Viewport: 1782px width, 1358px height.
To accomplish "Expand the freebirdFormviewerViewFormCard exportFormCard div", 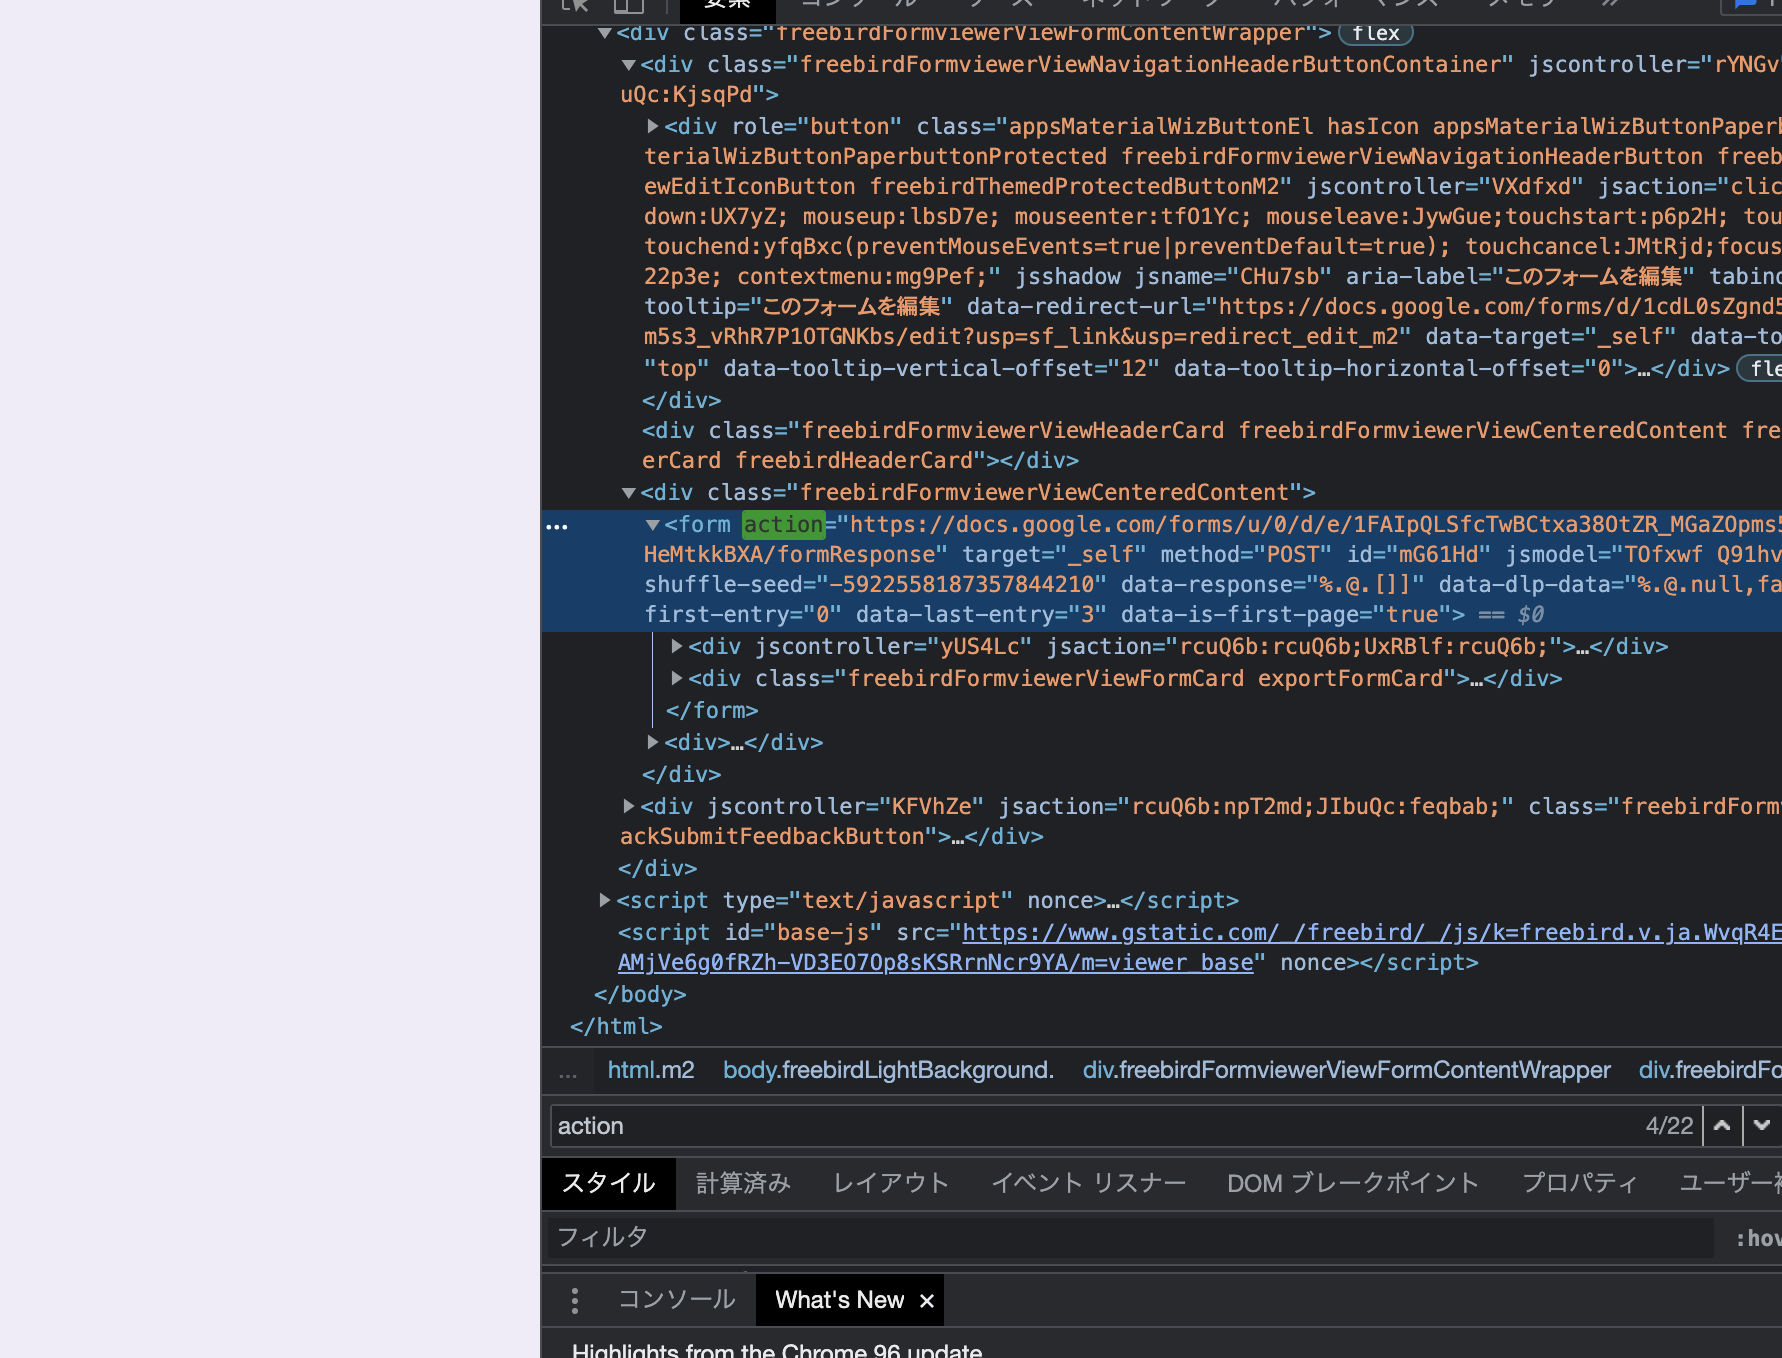I will pyautogui.click(x=677, y=678).
